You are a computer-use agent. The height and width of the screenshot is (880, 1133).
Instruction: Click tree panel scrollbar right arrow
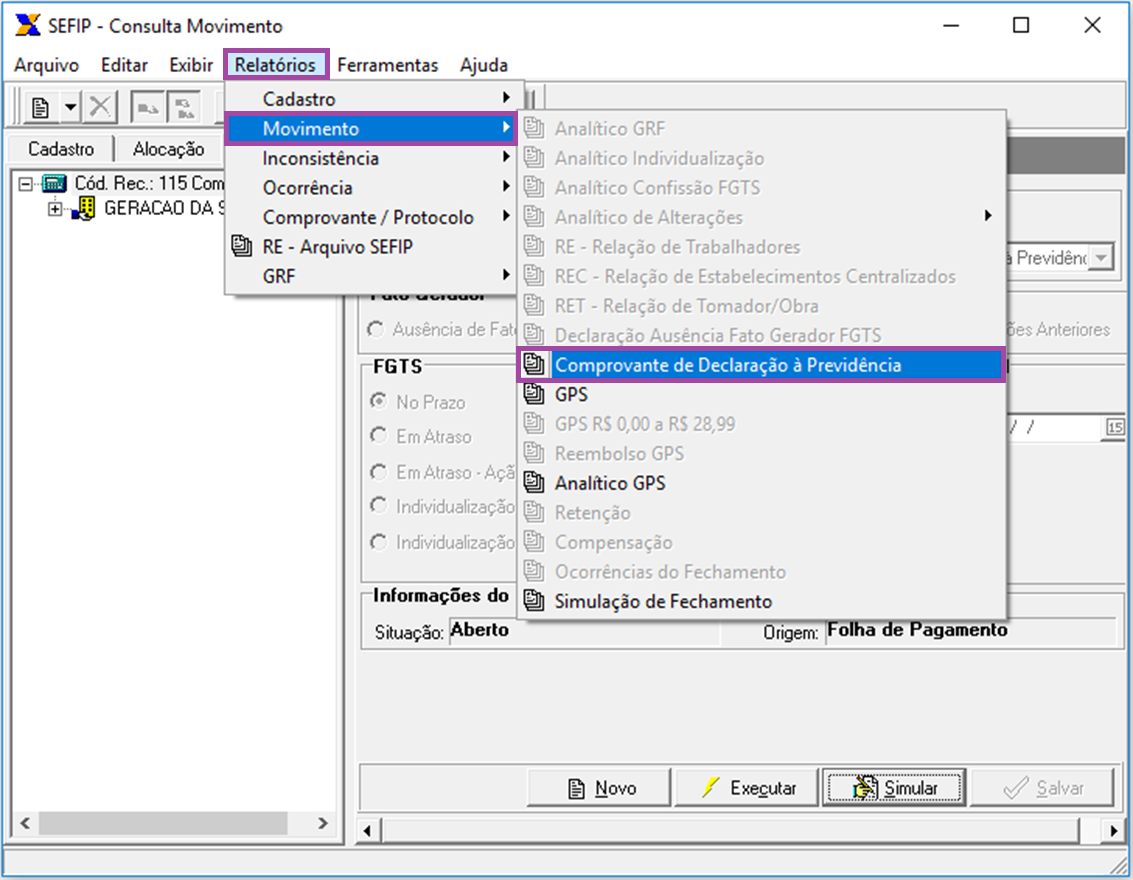(322, 823)
